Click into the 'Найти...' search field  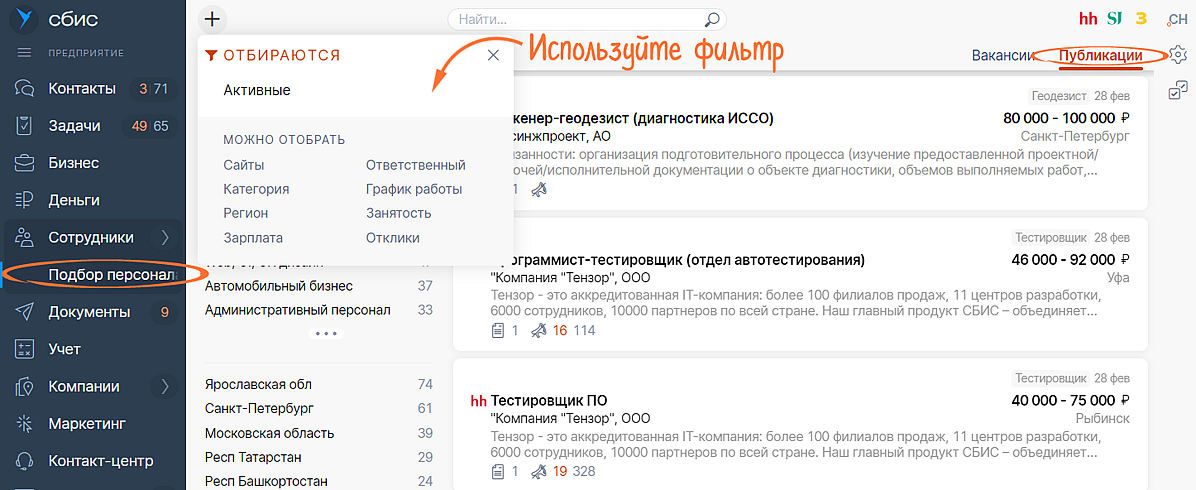[575, 19]
